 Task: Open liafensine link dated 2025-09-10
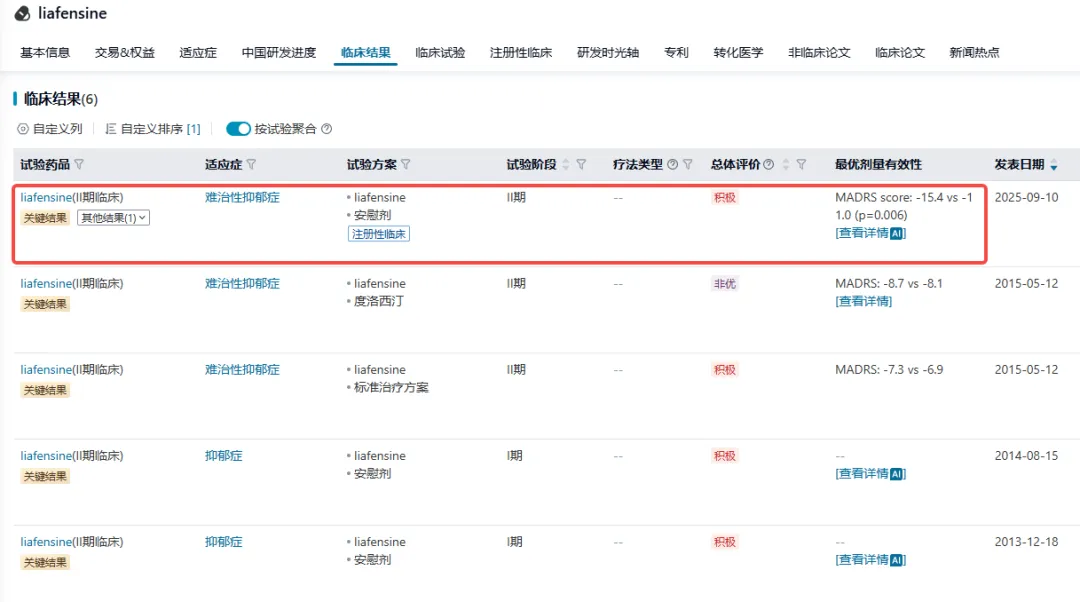coord(46,197)
